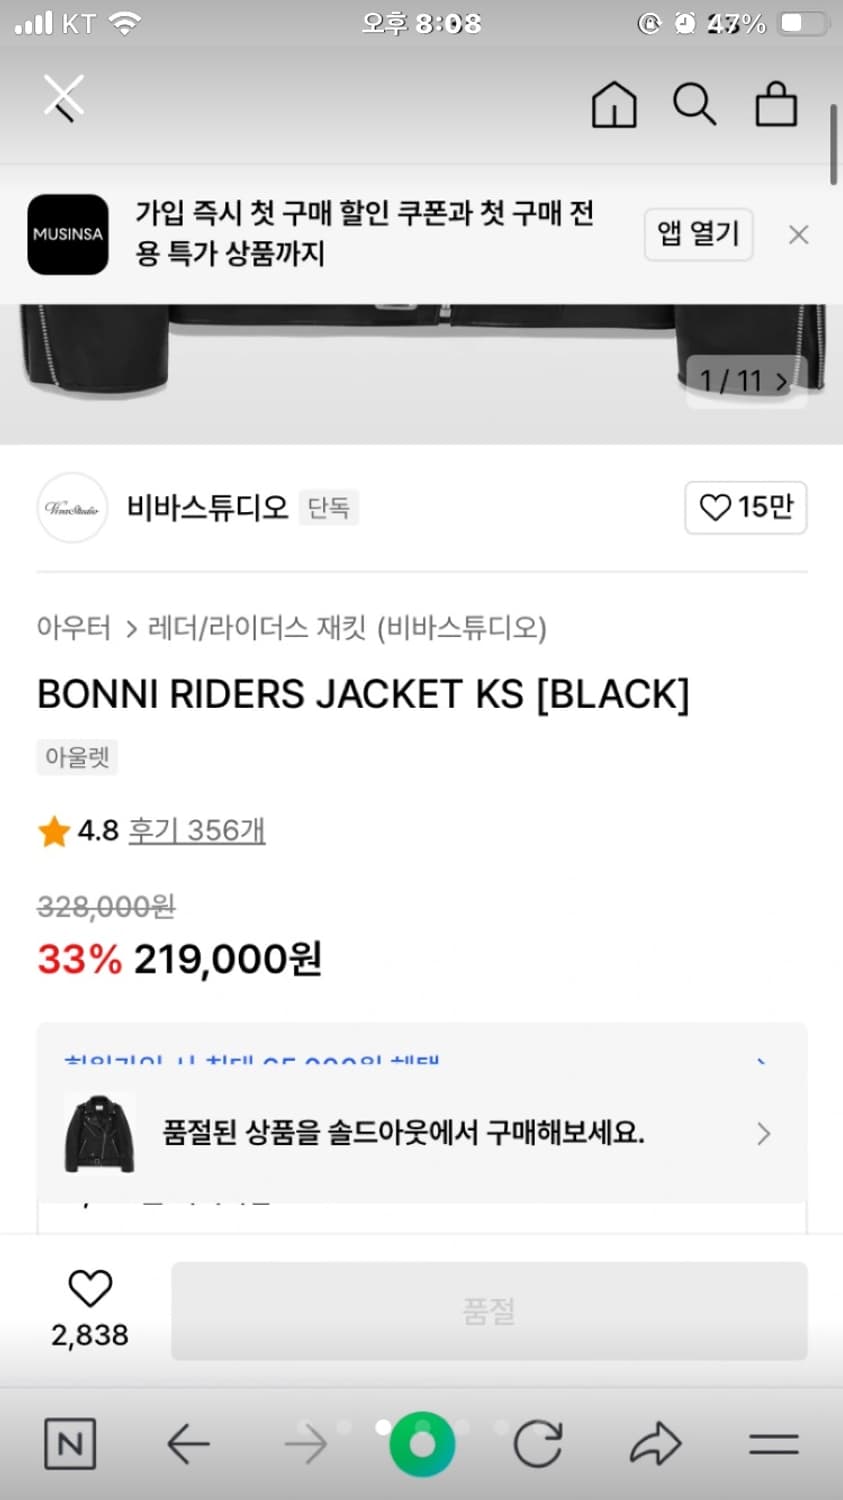
Task: Tap the green Naver center button
Action: coord(422,1443)
